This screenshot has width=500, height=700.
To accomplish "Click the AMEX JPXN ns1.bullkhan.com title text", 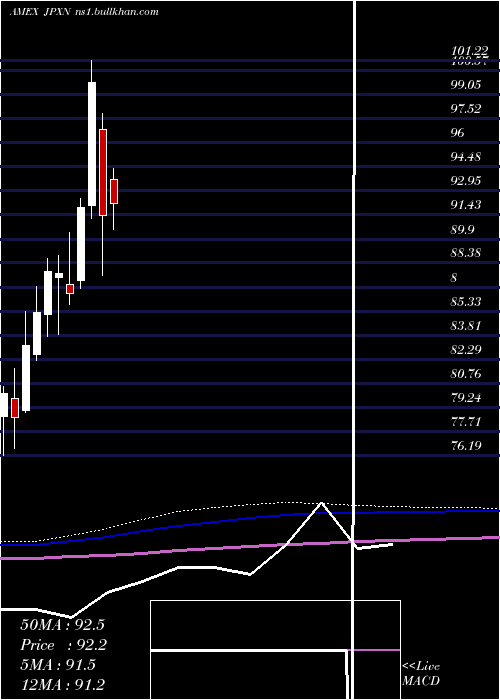I will pos(84,12).
